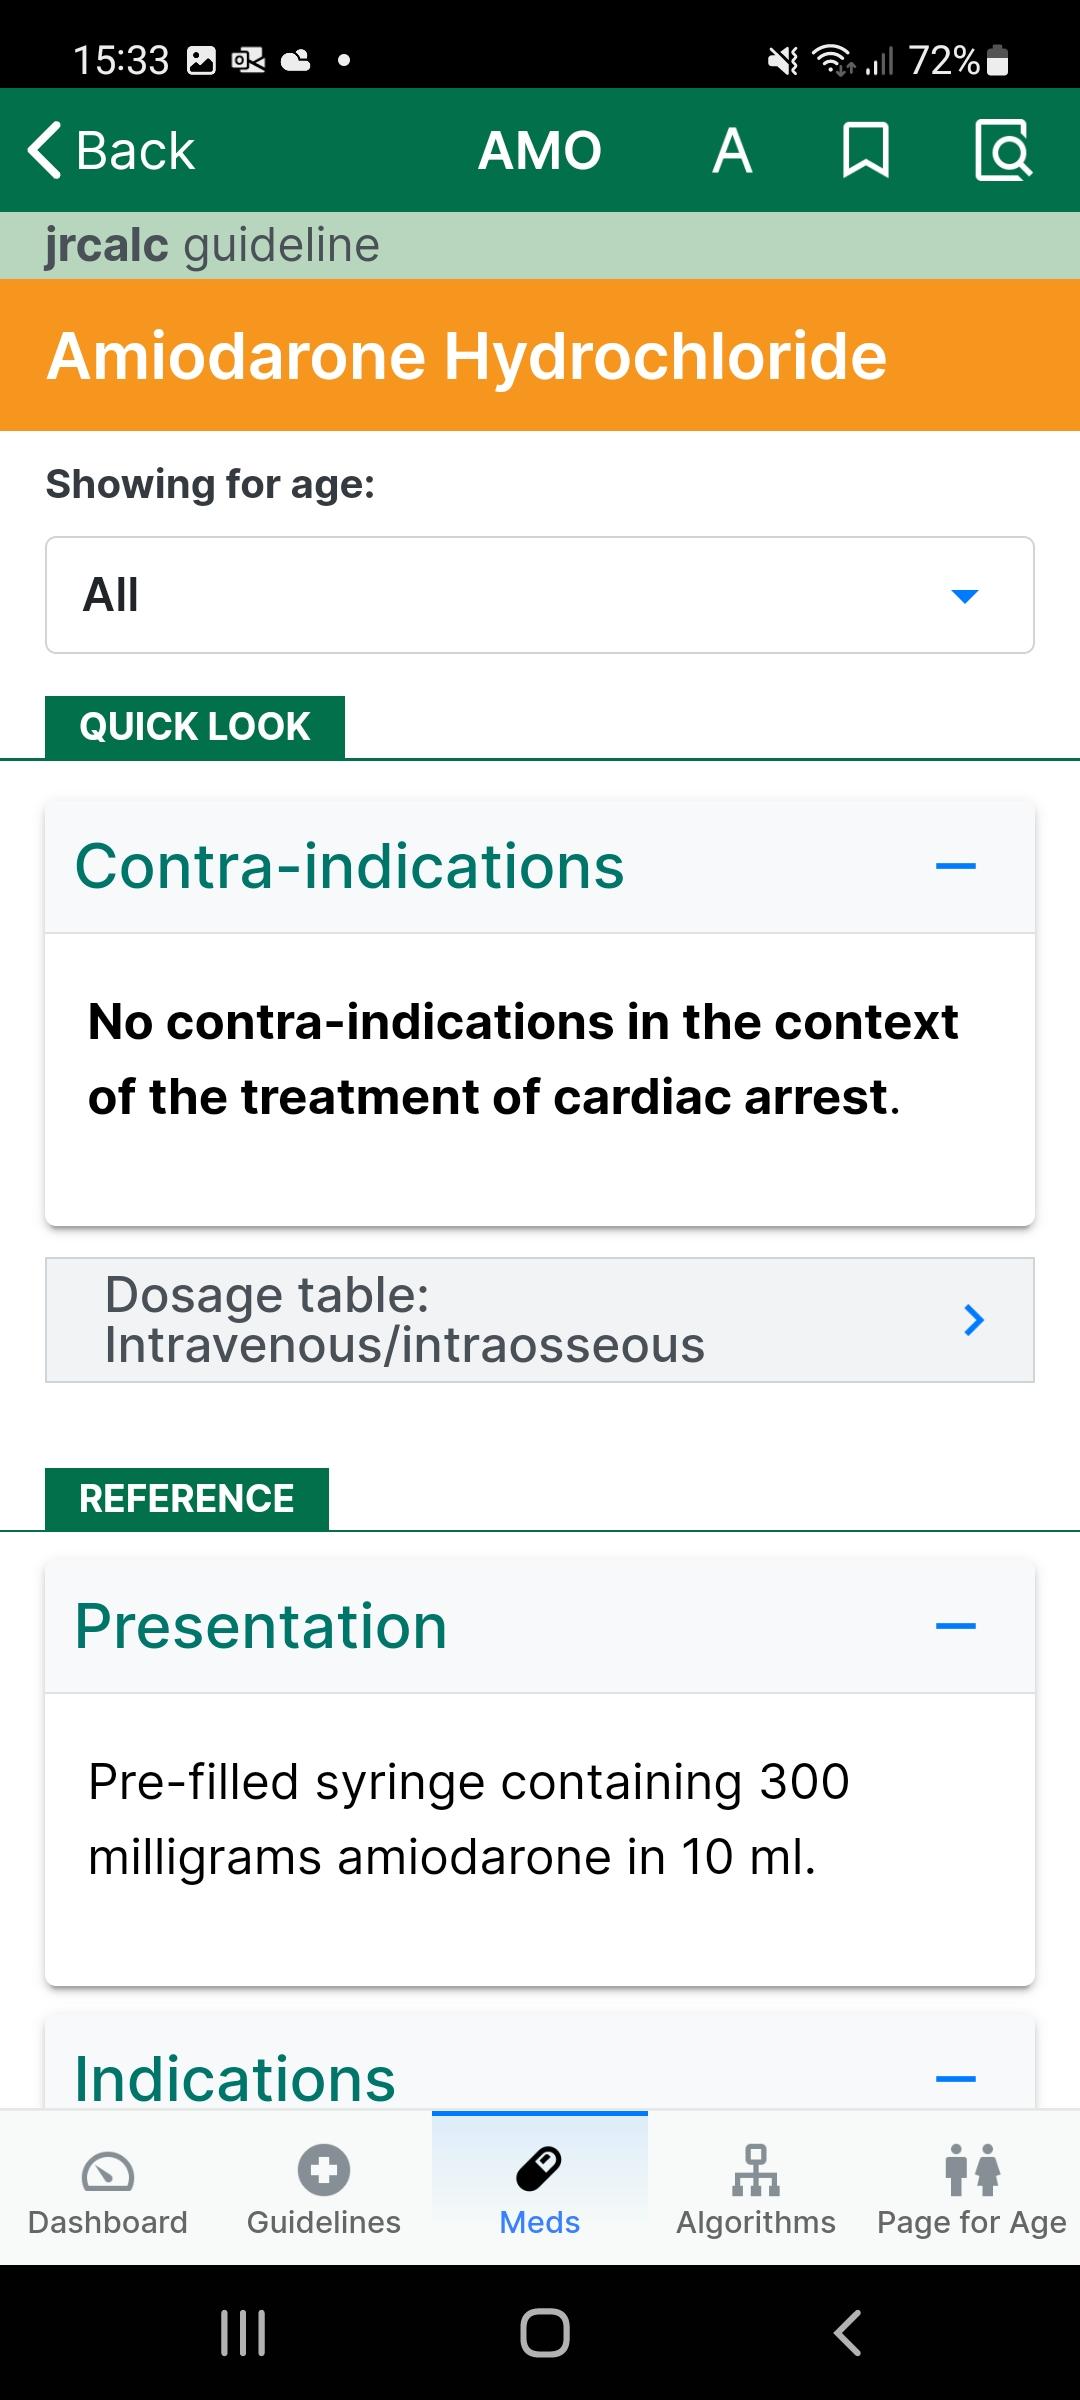Open the Algorithms flowchart icon
This screenshot has width=1080, height=2400.
pos(756,2170)
